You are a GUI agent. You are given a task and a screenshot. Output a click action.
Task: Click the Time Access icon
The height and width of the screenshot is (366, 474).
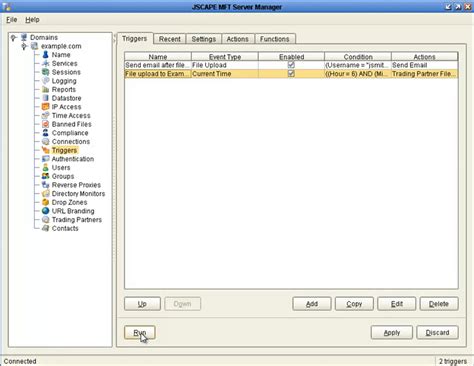click(x=46, y=115)
